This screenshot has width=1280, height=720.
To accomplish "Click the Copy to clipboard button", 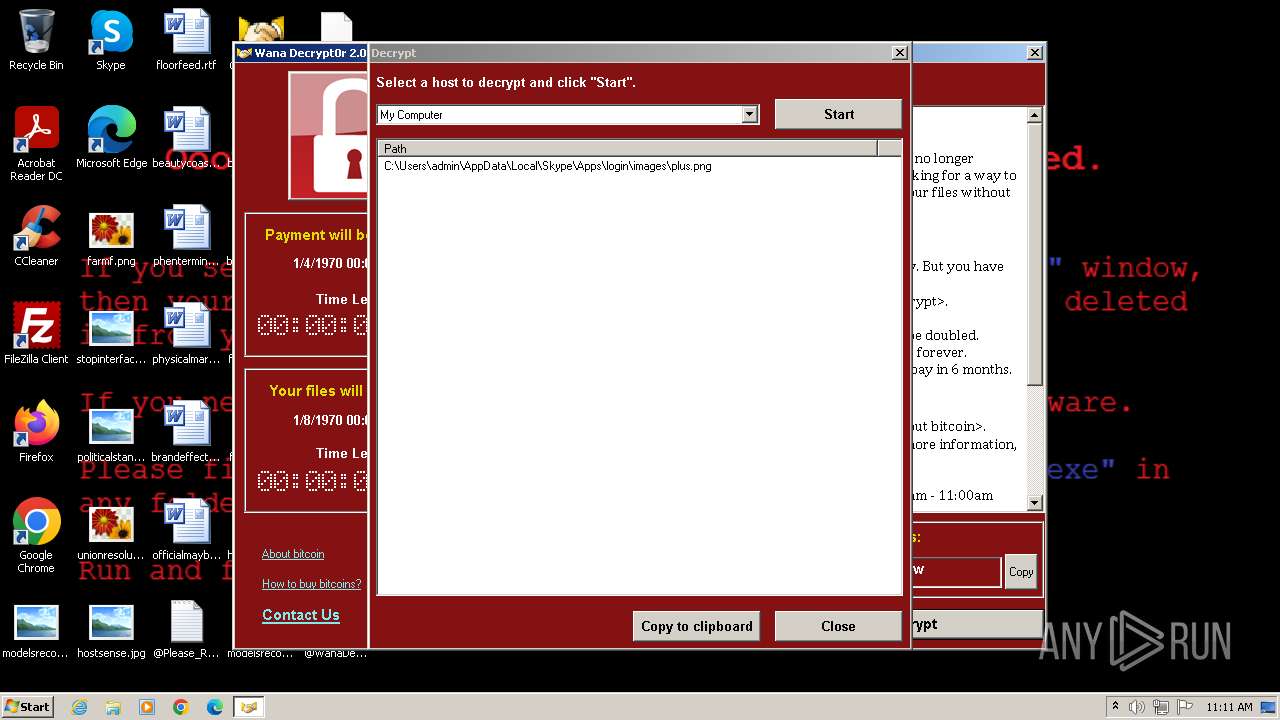I will [x=696, y=626].
